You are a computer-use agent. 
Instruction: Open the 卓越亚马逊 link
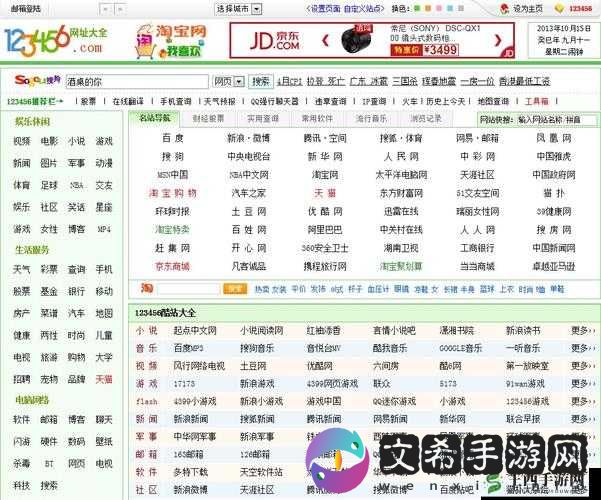pyautogui.click(x=554, y=266)
